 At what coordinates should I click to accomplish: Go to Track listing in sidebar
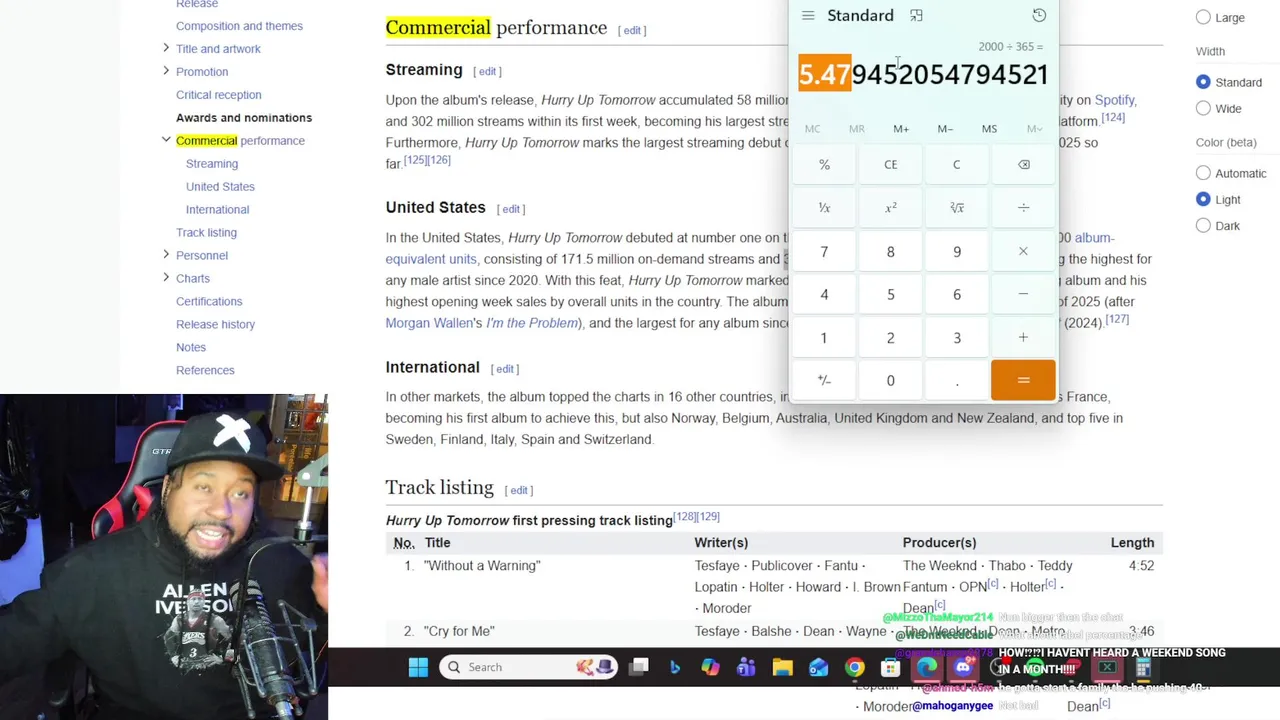click(206, 232)
